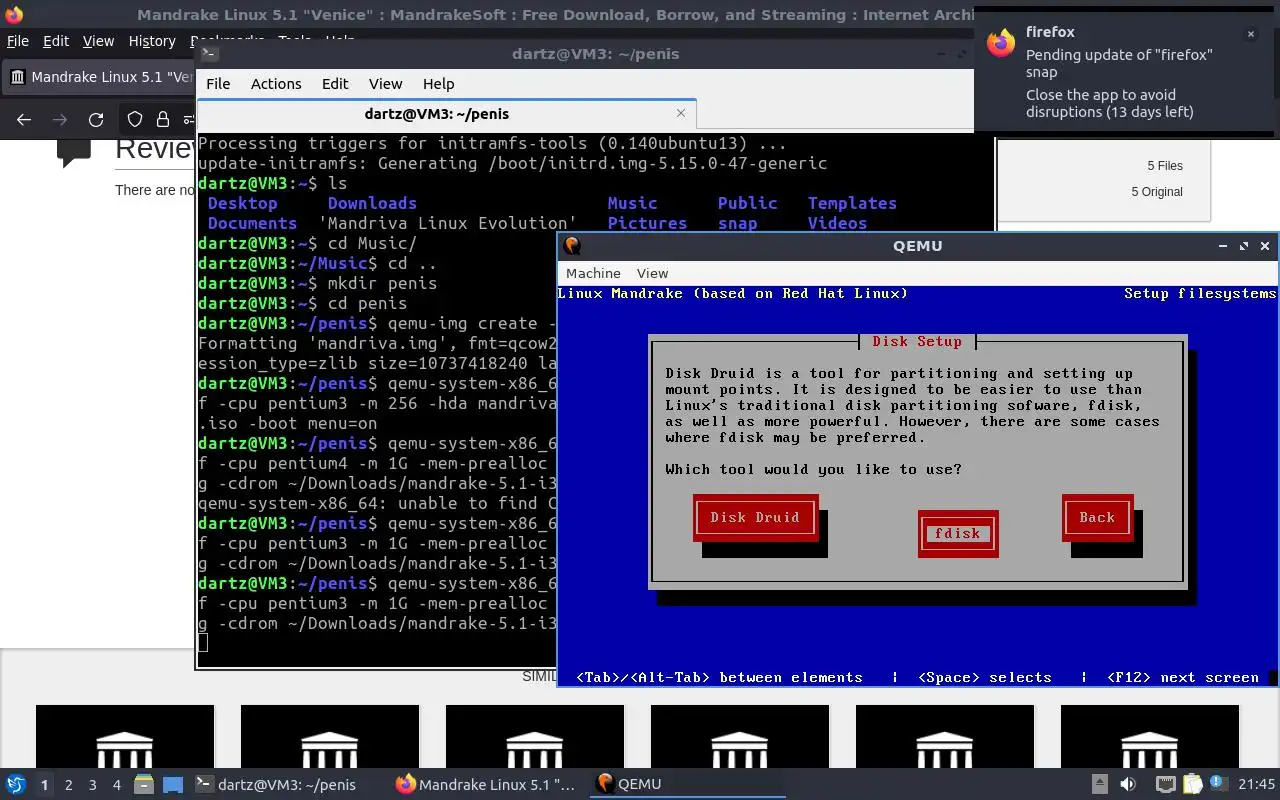The width and height of the screenshot is (1280, 800).
Task: Choose fdisk in the Disk Setup dialog
Action: (x=957, y=533)
